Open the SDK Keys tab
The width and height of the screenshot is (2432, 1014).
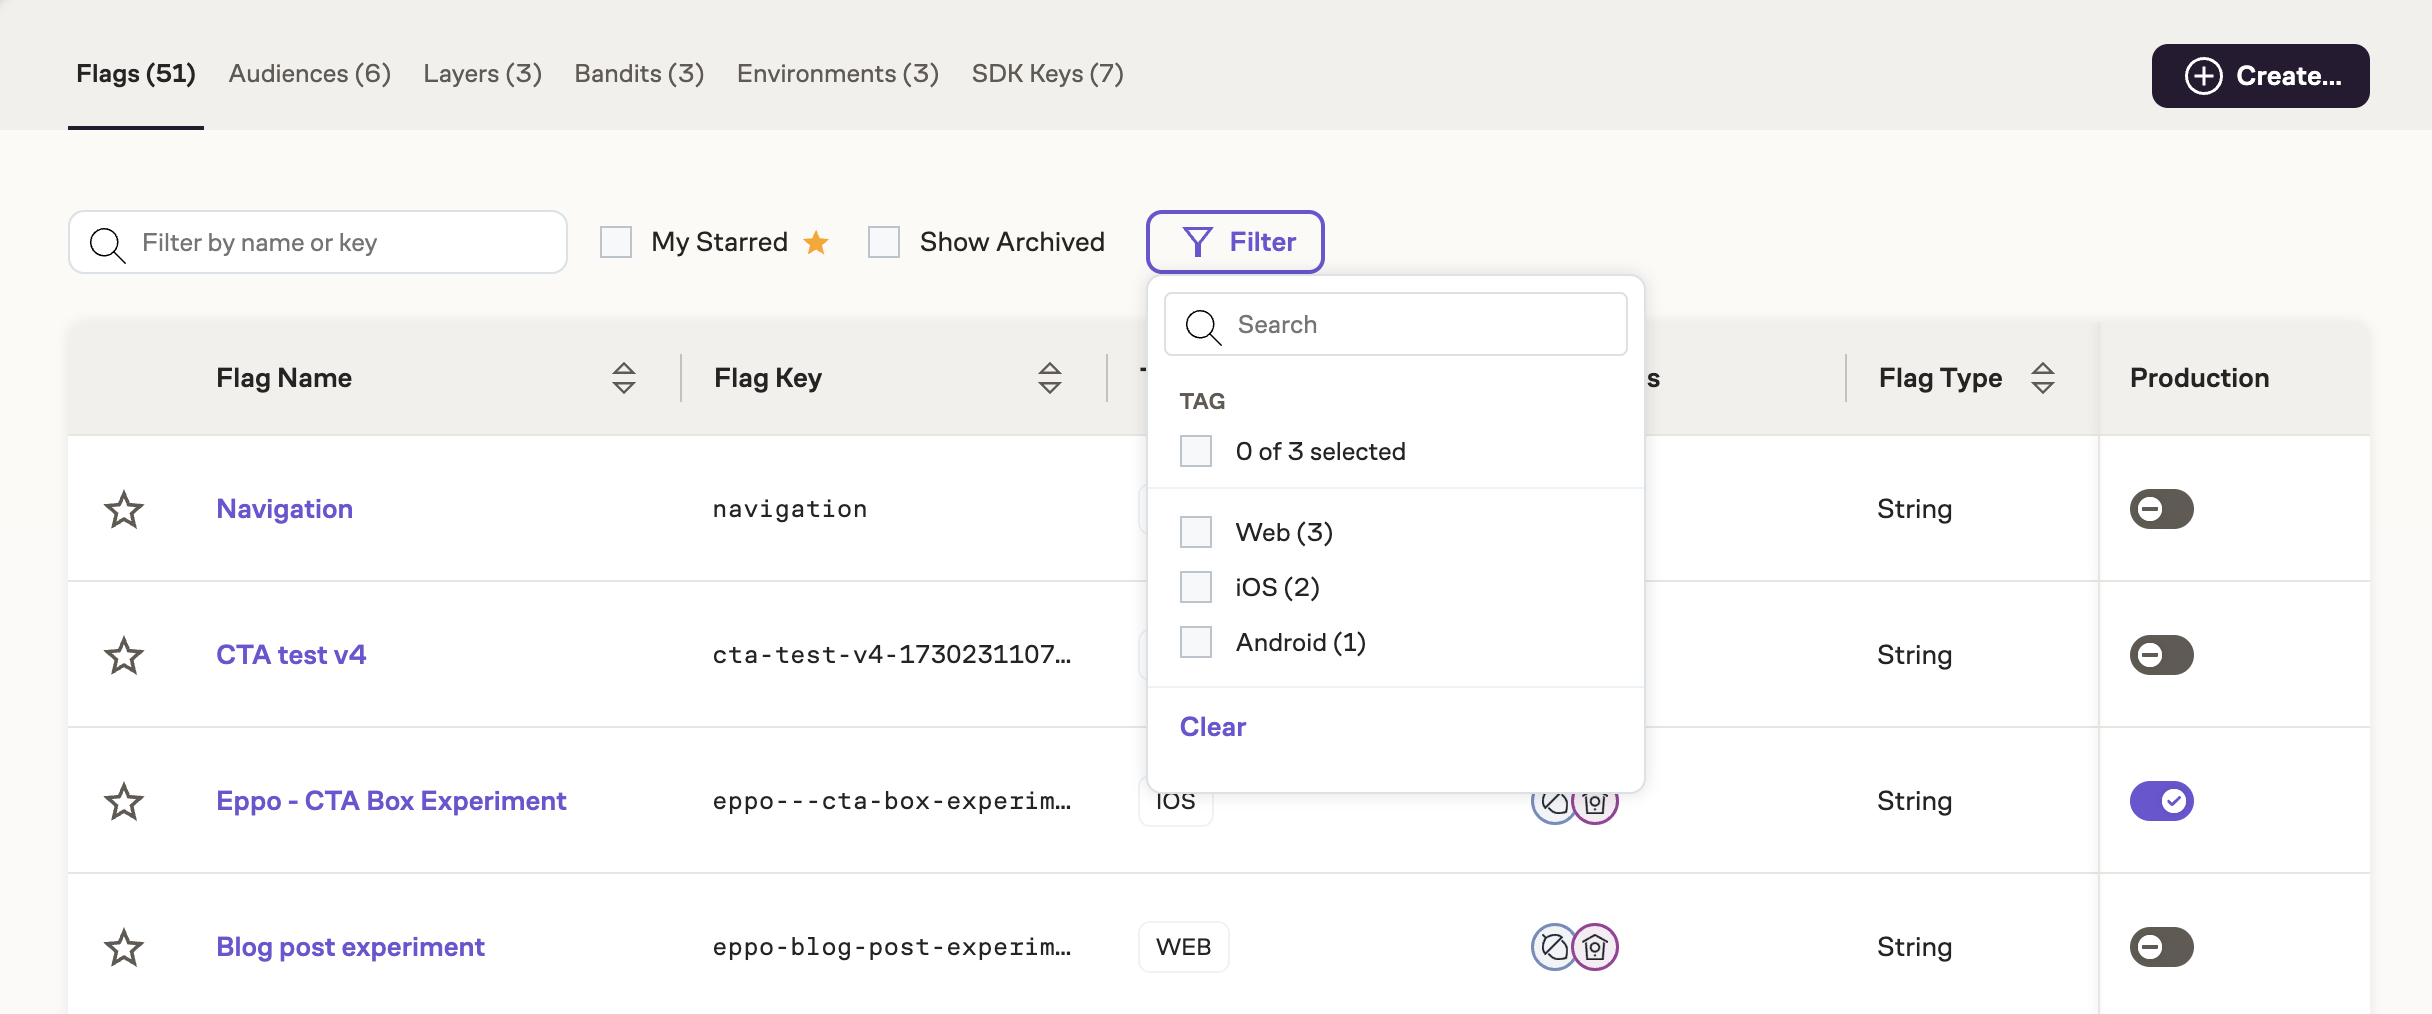pos(1048,73)
